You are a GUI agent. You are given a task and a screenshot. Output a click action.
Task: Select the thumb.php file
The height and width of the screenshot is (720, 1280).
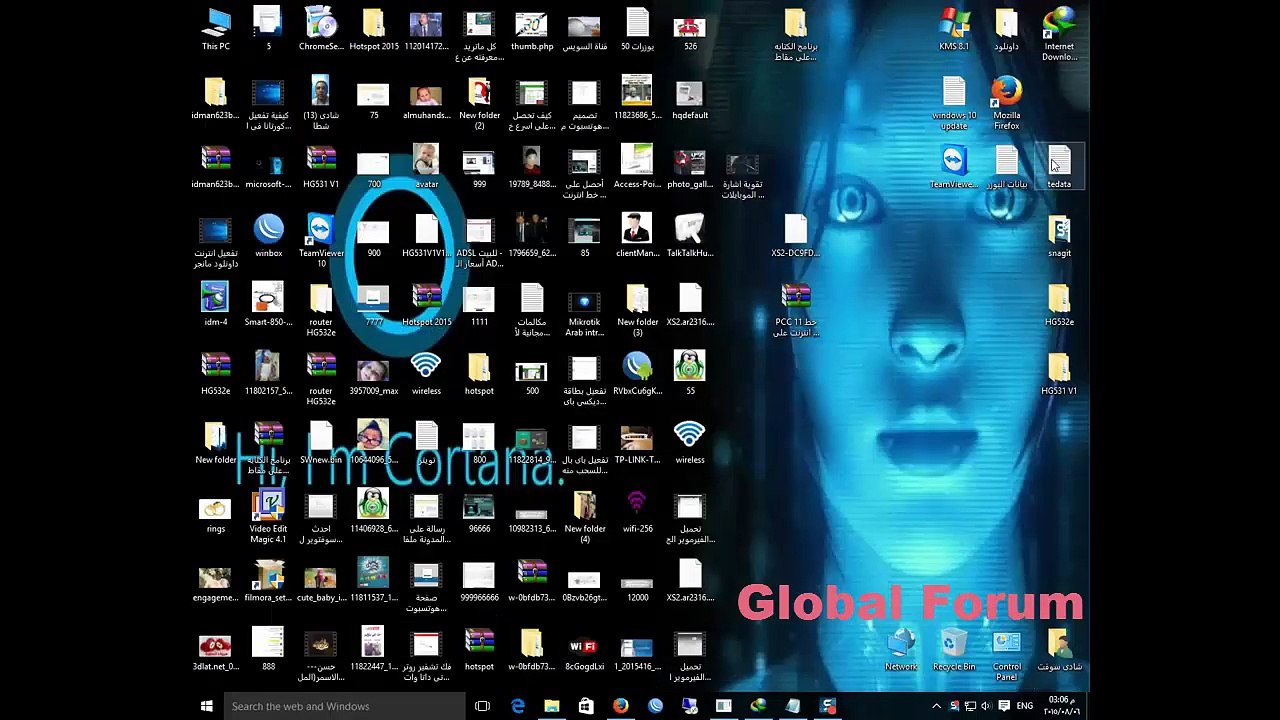click(x=532, y=29)
